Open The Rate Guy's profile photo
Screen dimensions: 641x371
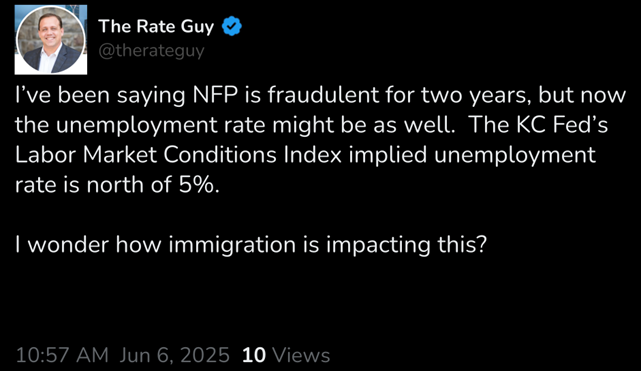[x=51, y=40]
